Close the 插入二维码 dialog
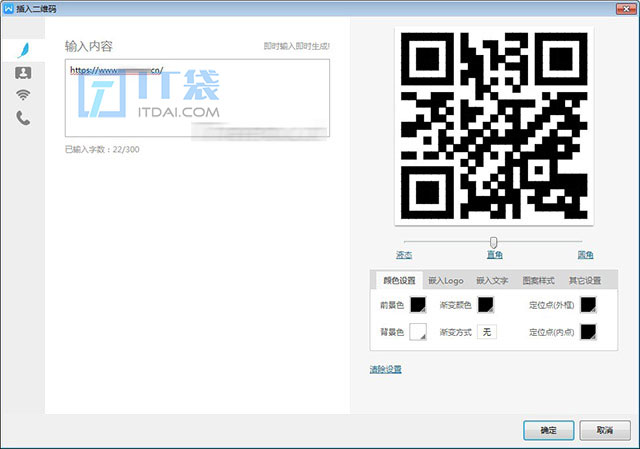640x449 pixels. pos(626,9)
